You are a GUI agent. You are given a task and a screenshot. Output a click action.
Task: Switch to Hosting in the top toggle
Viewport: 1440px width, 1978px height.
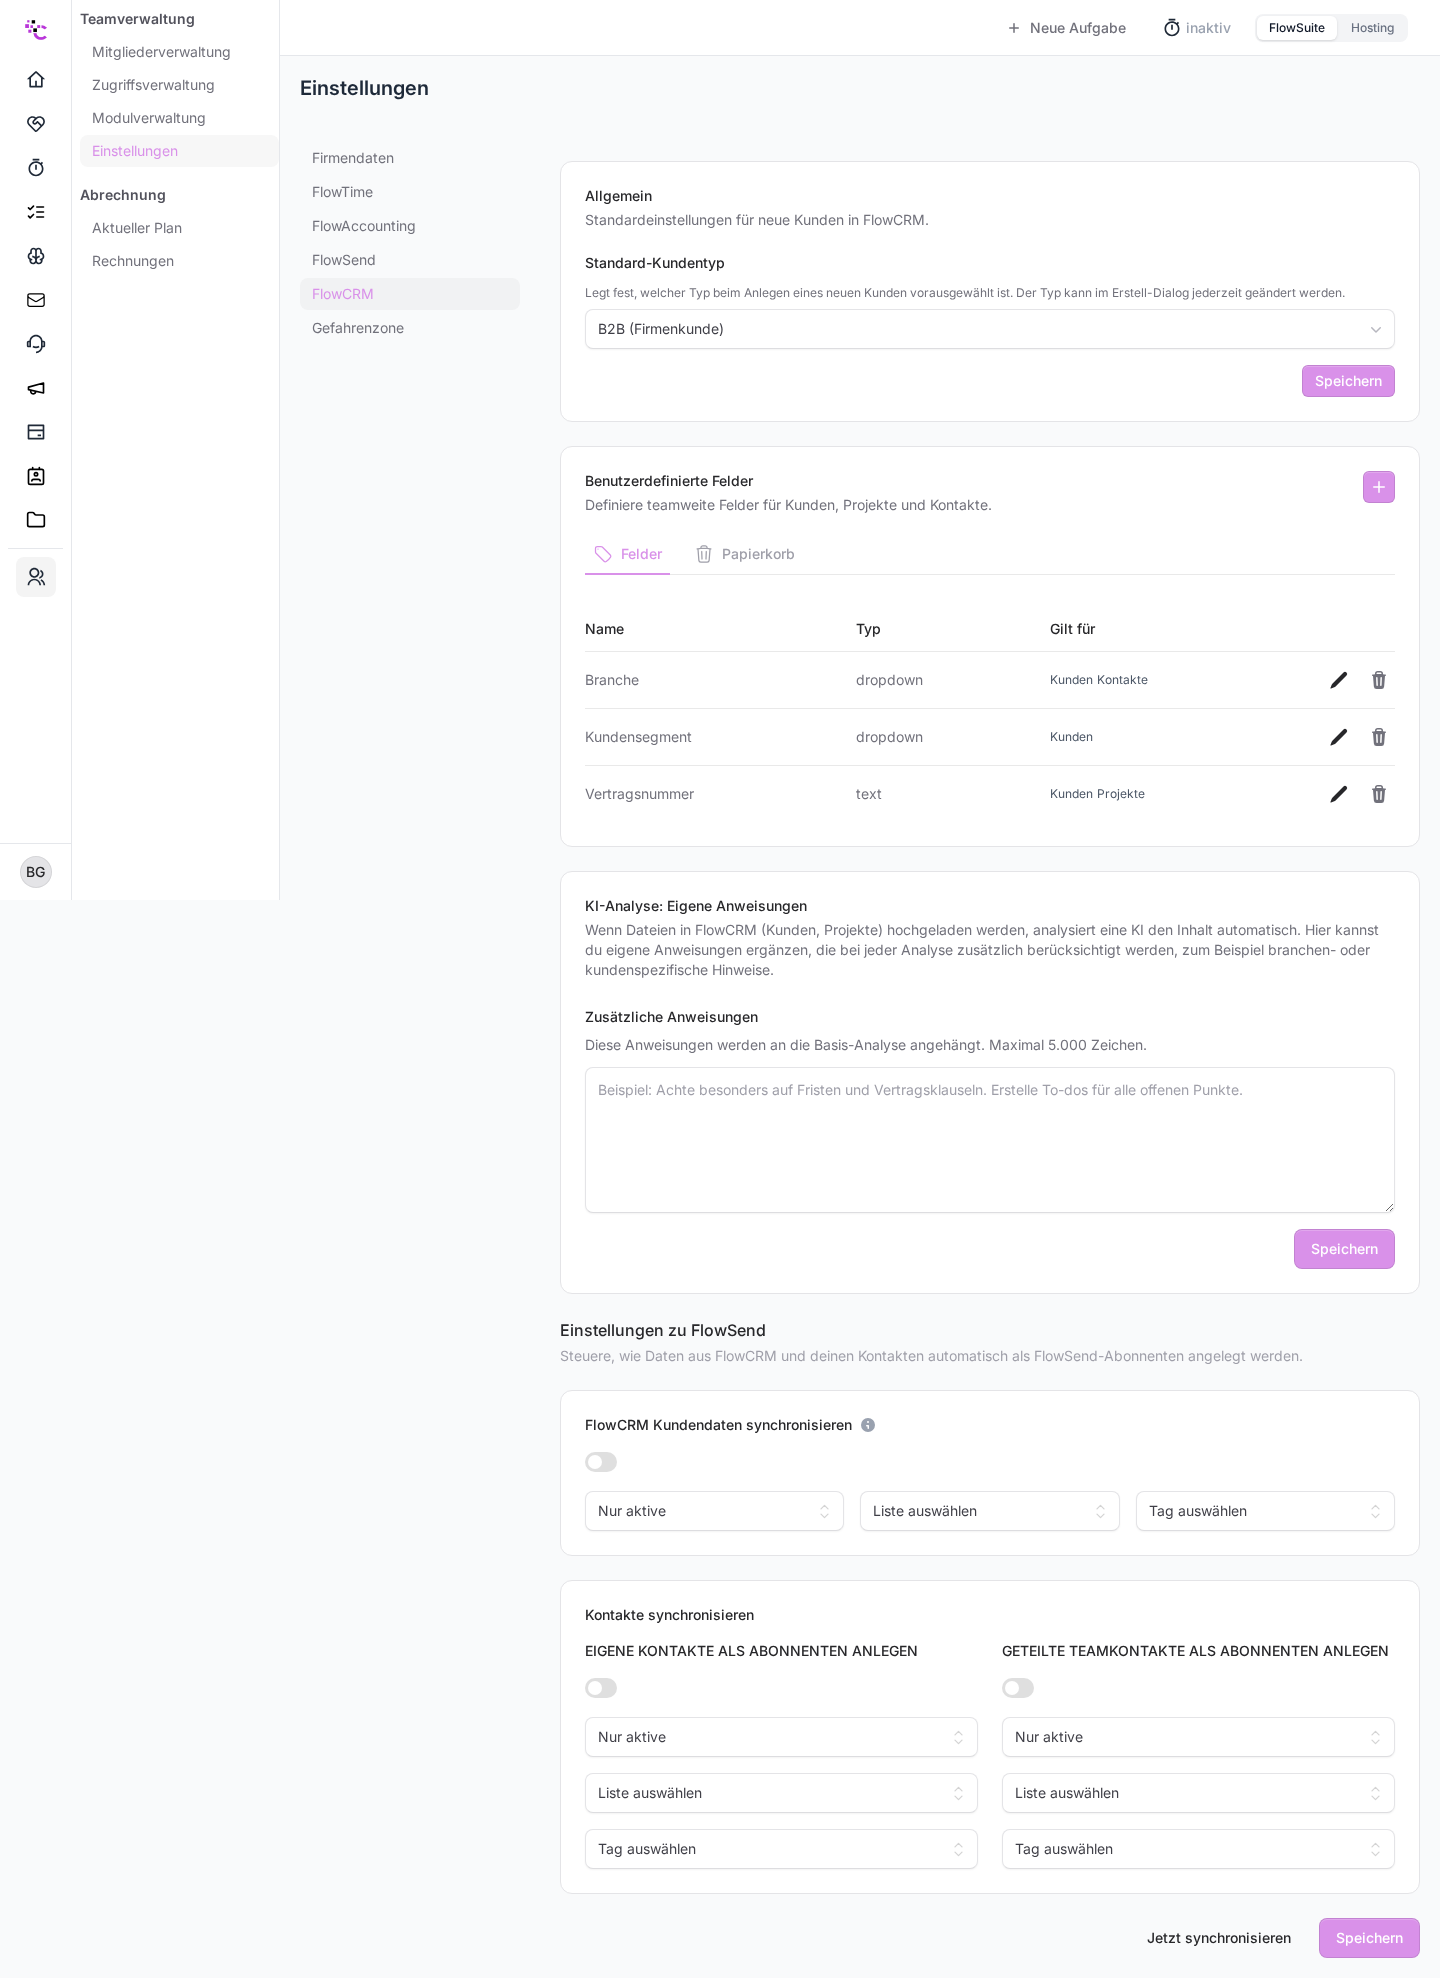[1372, 28]
